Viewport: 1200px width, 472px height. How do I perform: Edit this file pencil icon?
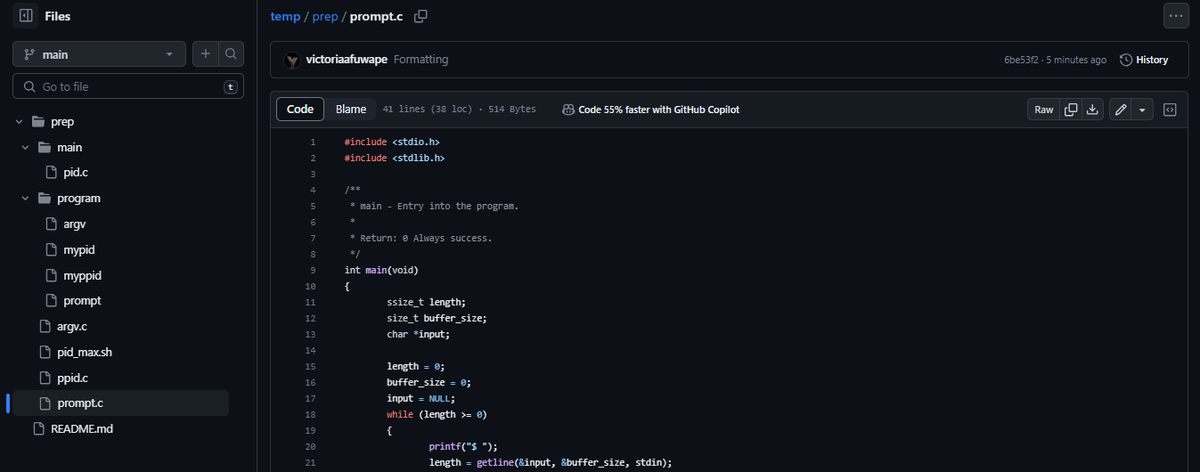coord(1121,109)
